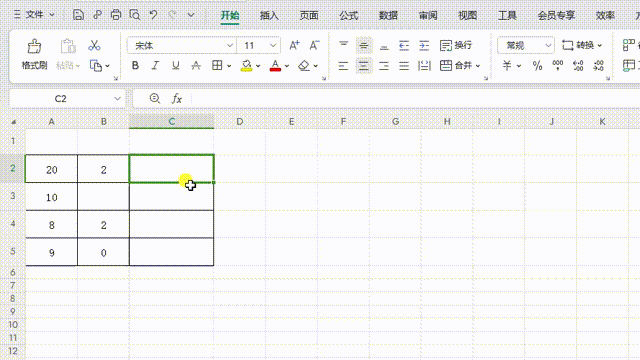Align text left

(344, 65)
